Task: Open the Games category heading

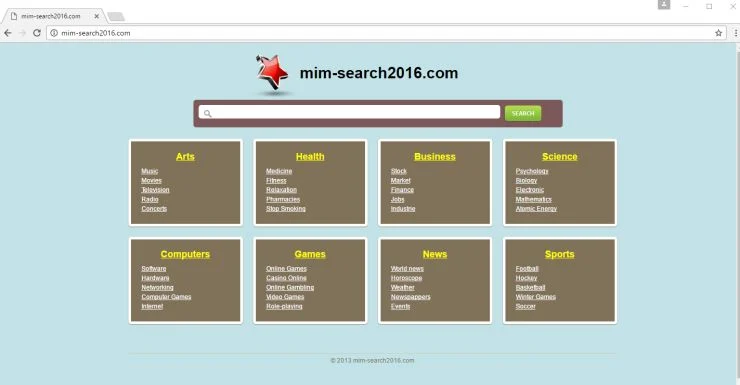Action: pyautogui.click(x=310, y=254)
